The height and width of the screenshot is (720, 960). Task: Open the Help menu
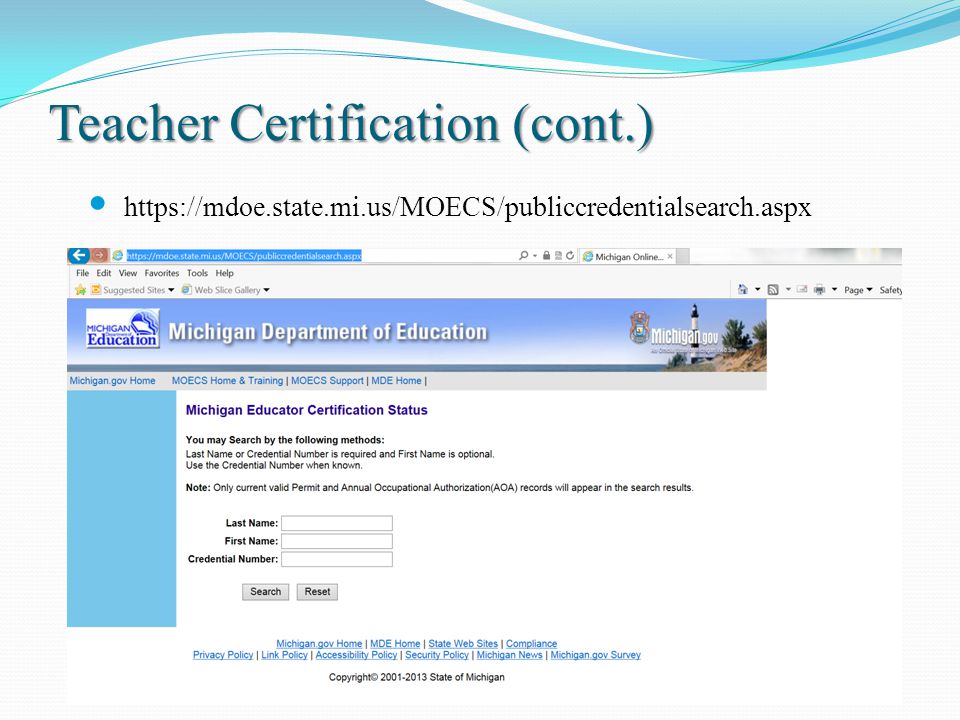(x=224, y=273)
